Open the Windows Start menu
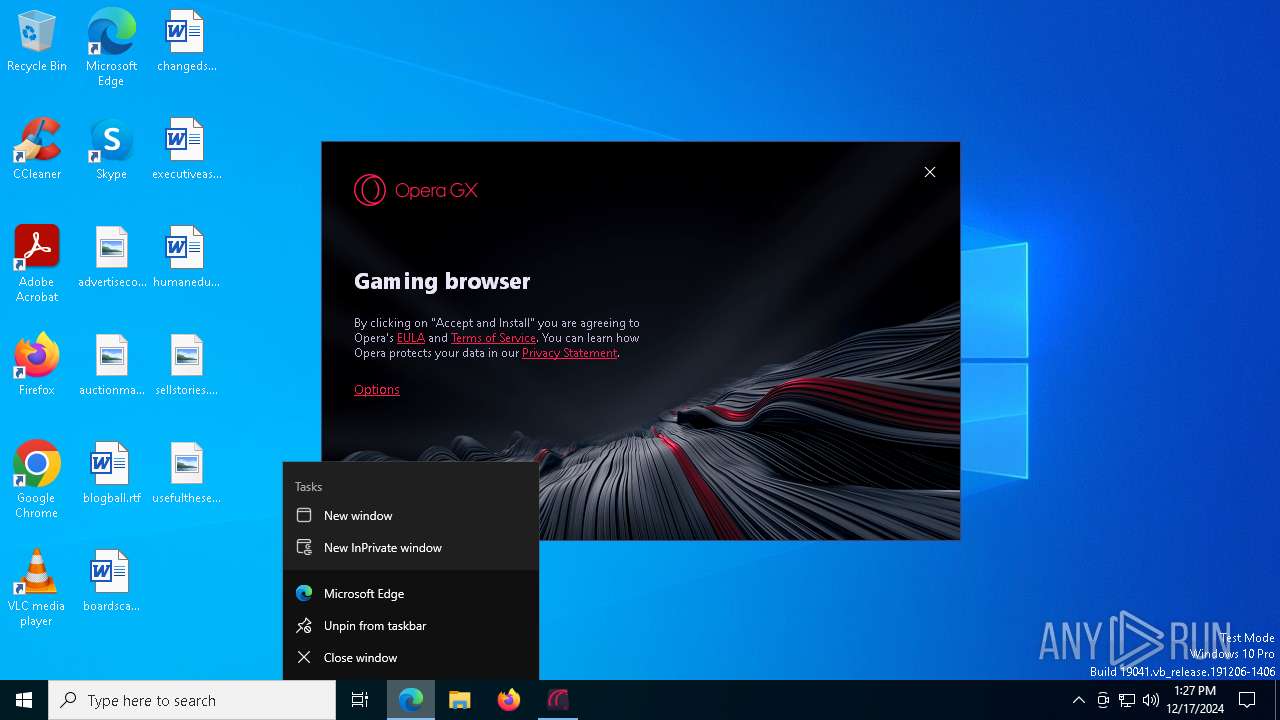This screenshot has height=720, width=1280. click(x=24, y=700)
